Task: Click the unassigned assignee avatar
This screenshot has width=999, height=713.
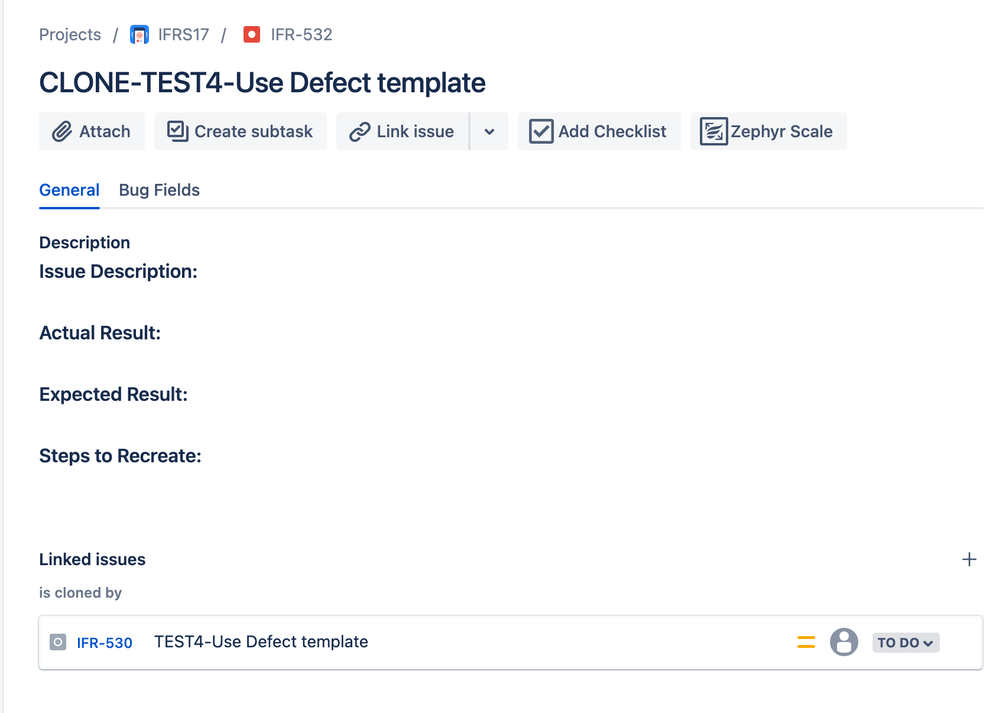Action: 844,642
